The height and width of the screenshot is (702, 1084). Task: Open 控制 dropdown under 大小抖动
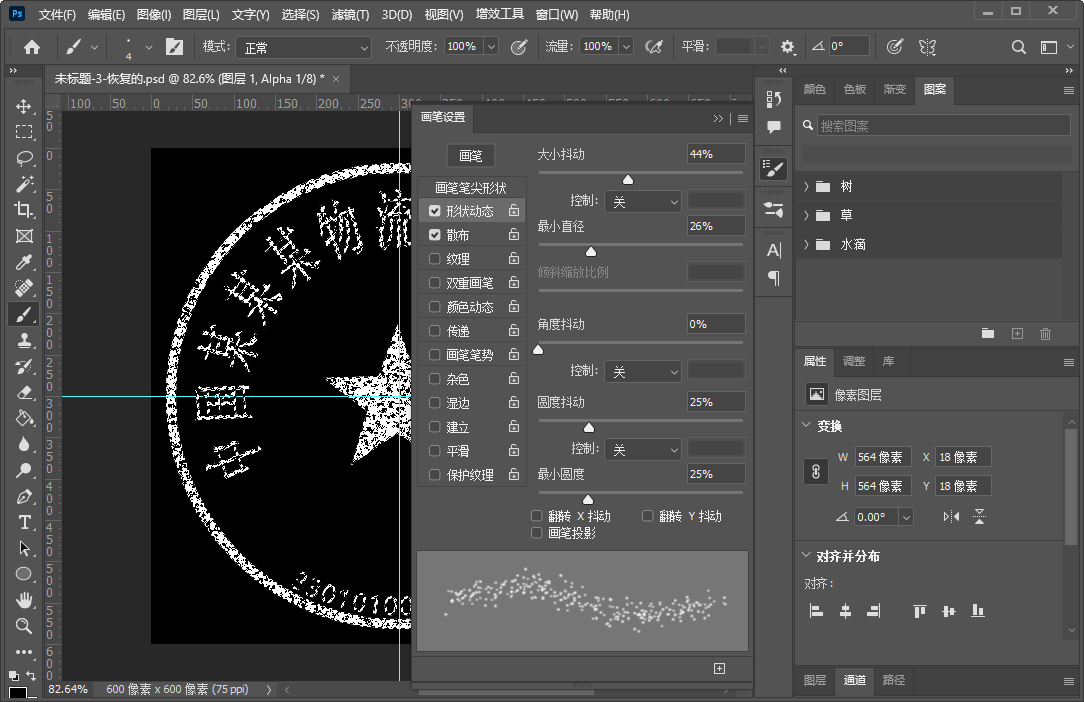point(644,201)
